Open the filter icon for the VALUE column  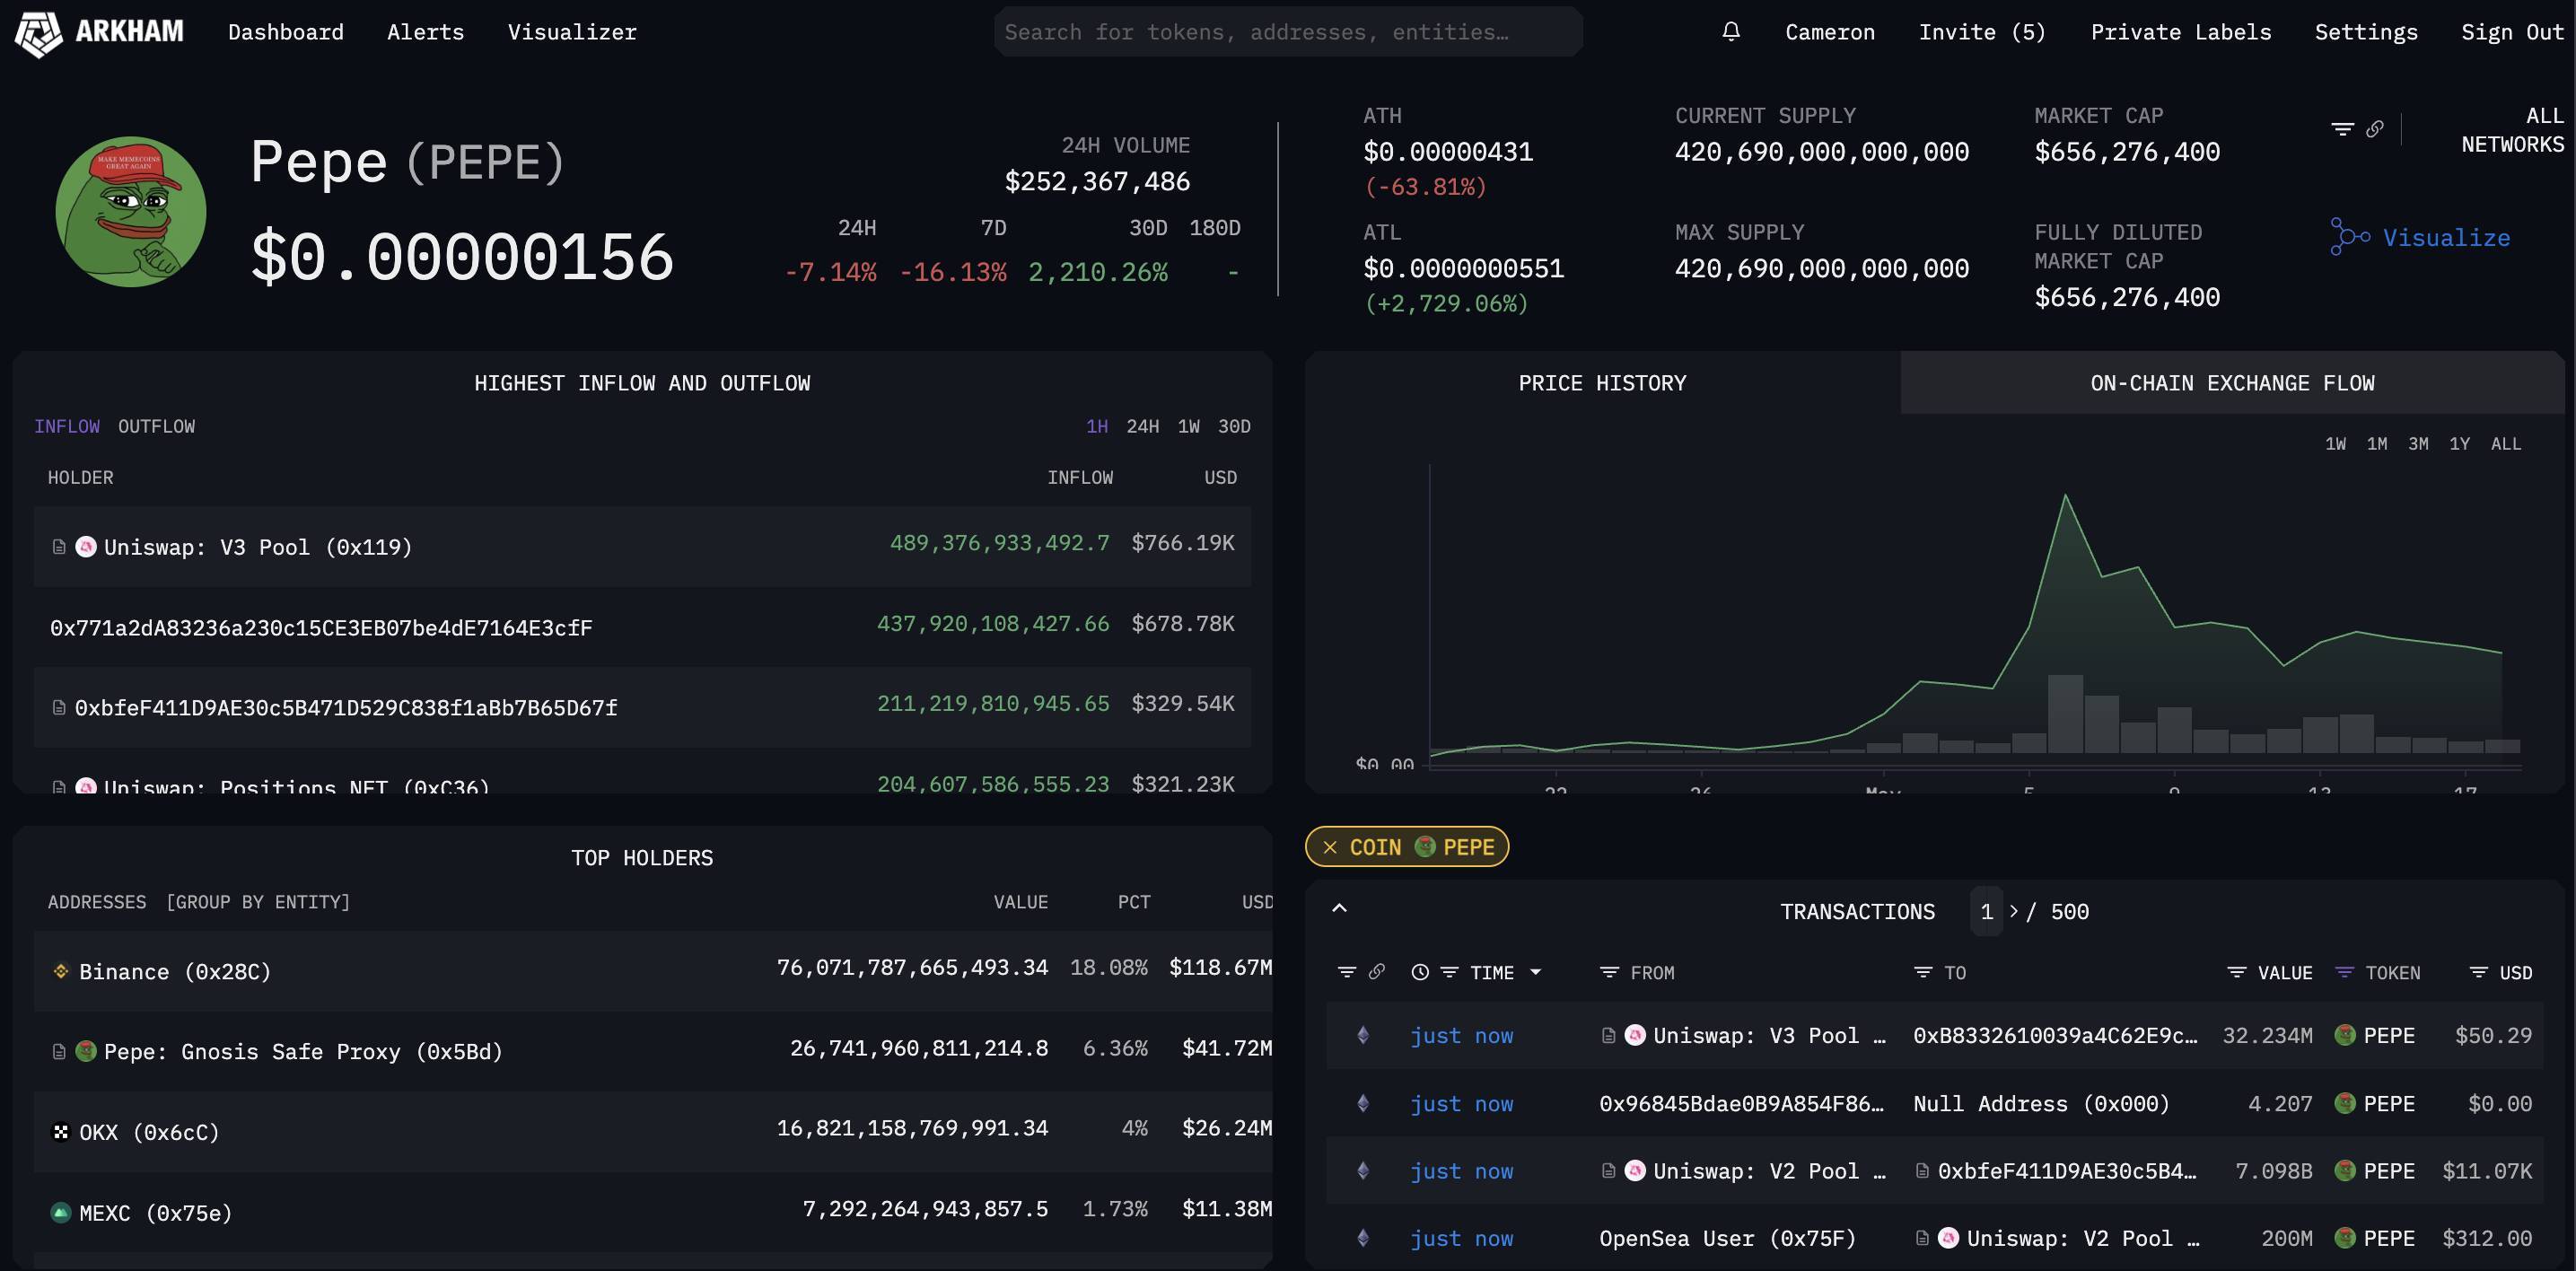coord(2237,972)
